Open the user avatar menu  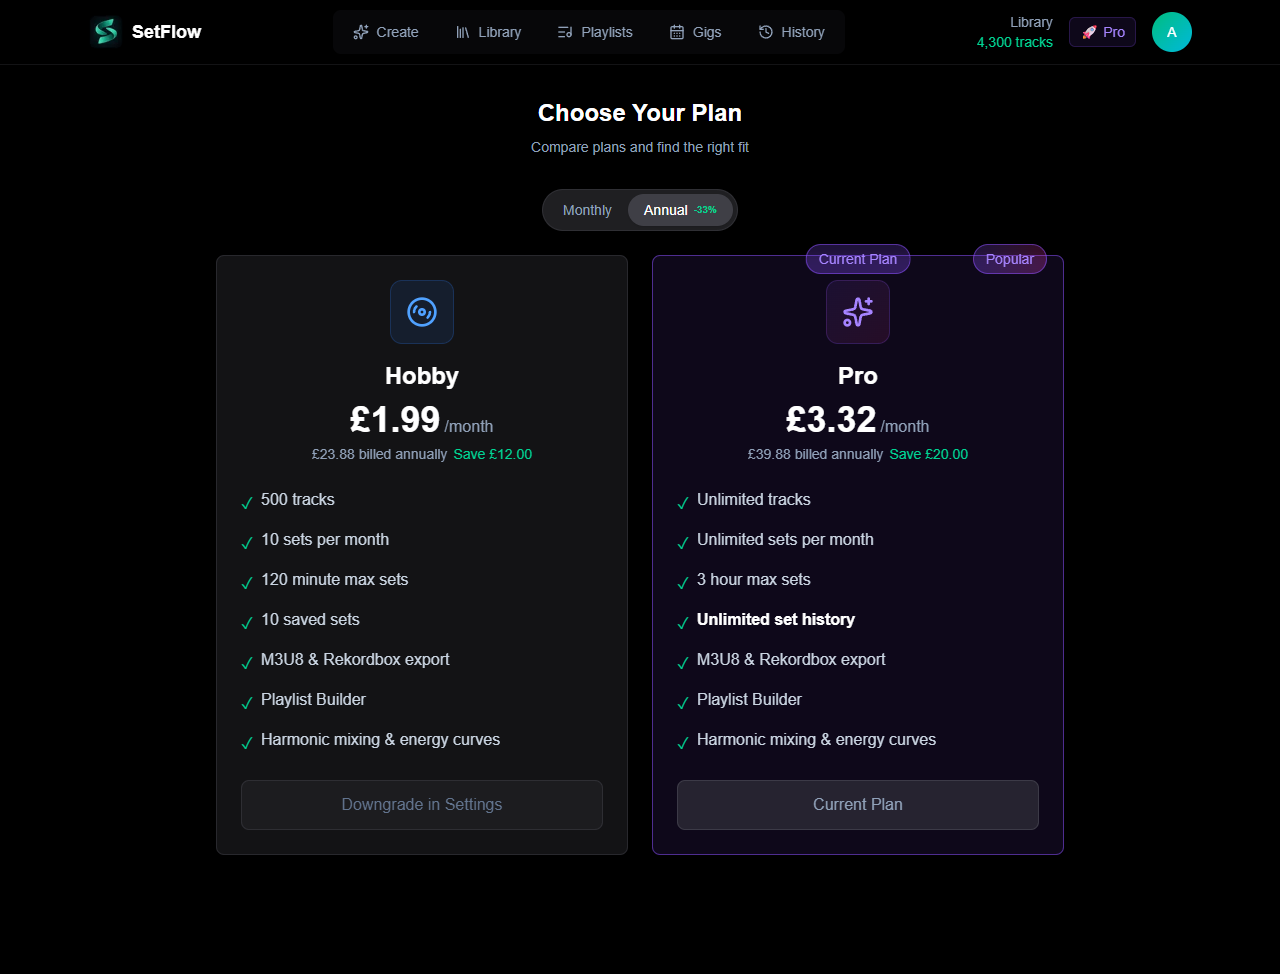pos(1172,32)
